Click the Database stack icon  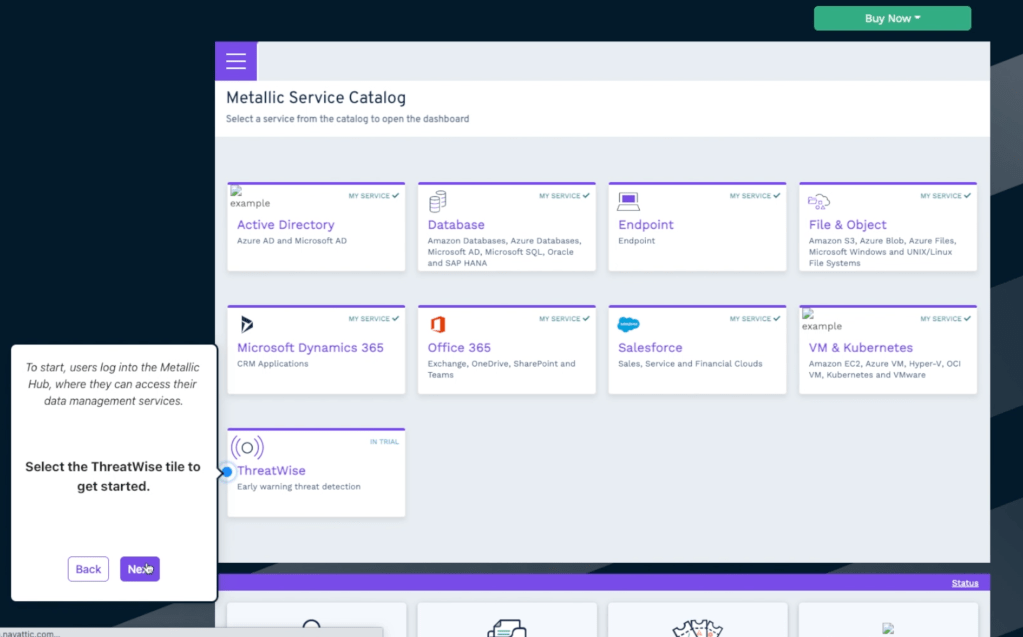(x=437, y=202)
